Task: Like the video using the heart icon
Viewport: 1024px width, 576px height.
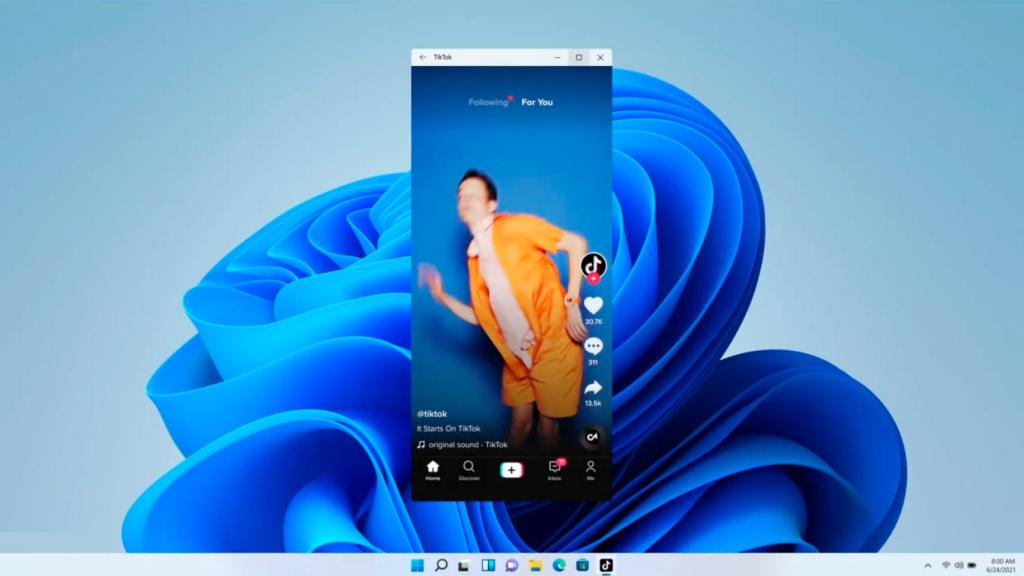Action: click(x=595, y=304)
